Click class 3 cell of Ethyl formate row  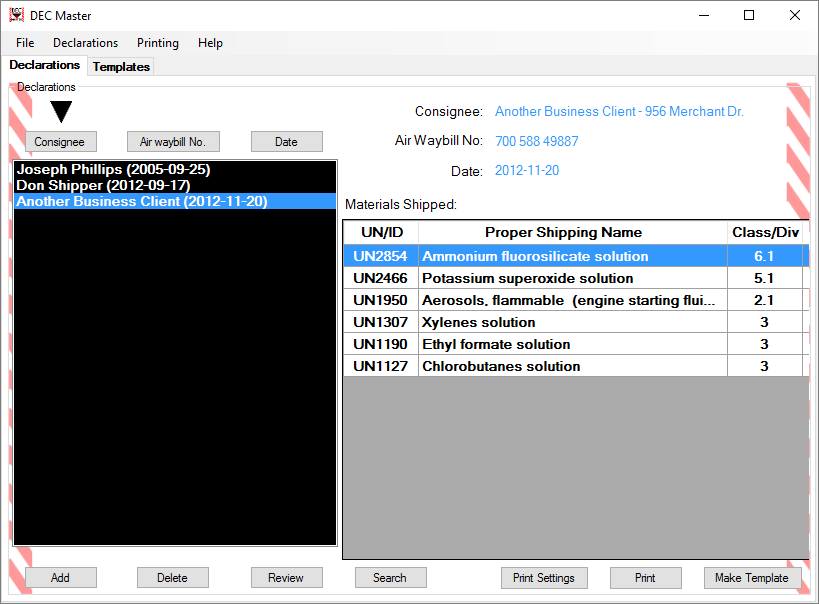[x=765, y=344]
